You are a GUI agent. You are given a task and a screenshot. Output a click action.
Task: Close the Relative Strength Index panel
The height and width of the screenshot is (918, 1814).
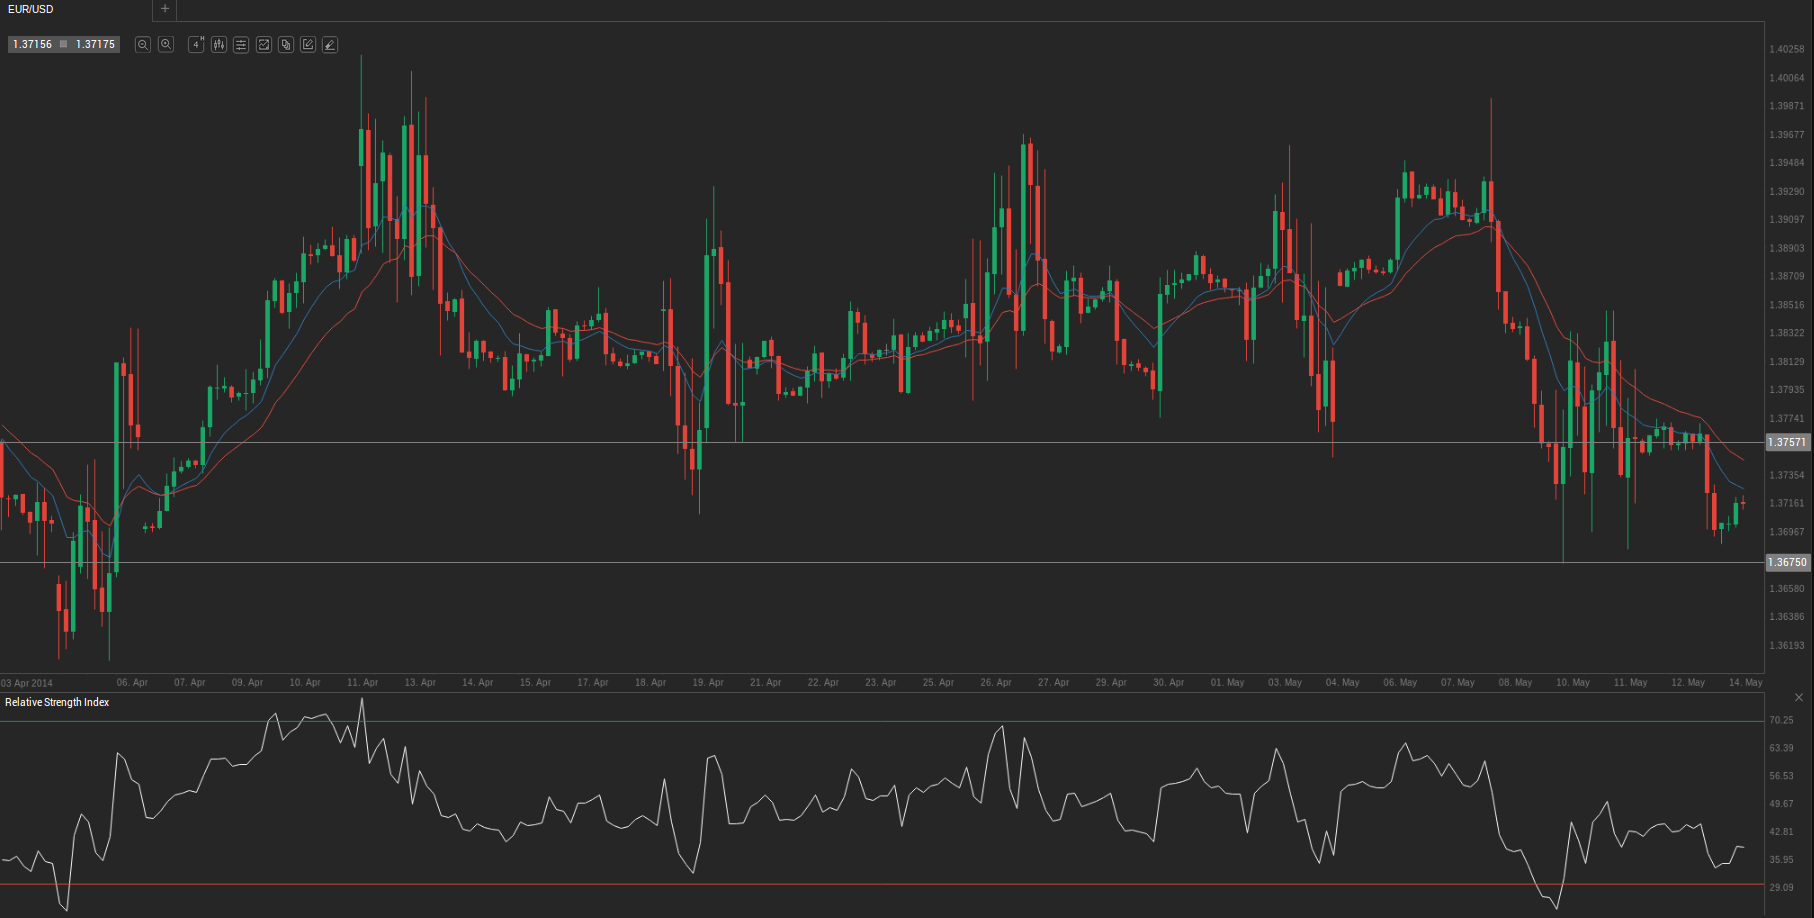pyautogui.click(x=1799, y=697)
